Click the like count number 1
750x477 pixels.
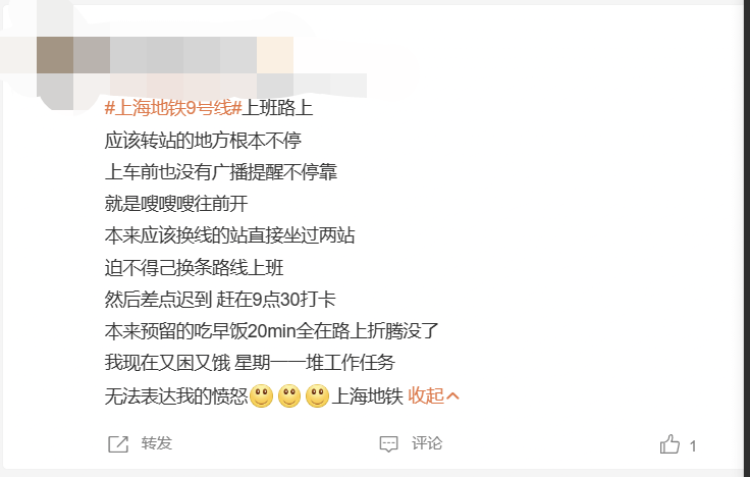tap(693, 446)
